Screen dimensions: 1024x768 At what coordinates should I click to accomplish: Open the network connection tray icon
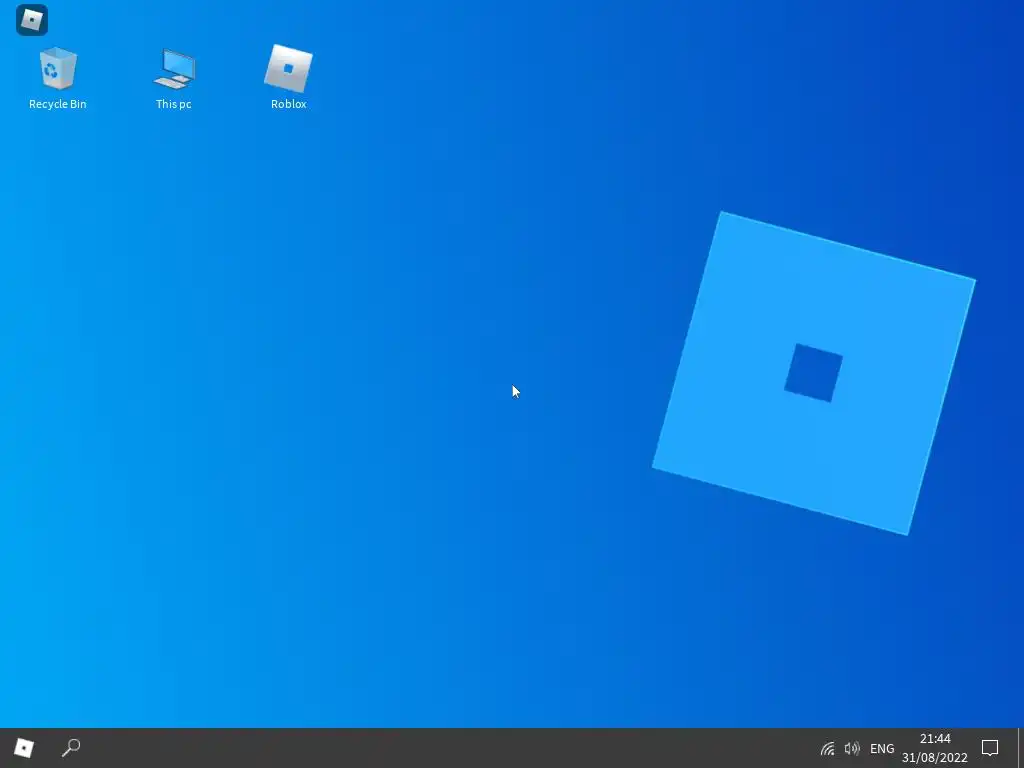tap(827, 748)
